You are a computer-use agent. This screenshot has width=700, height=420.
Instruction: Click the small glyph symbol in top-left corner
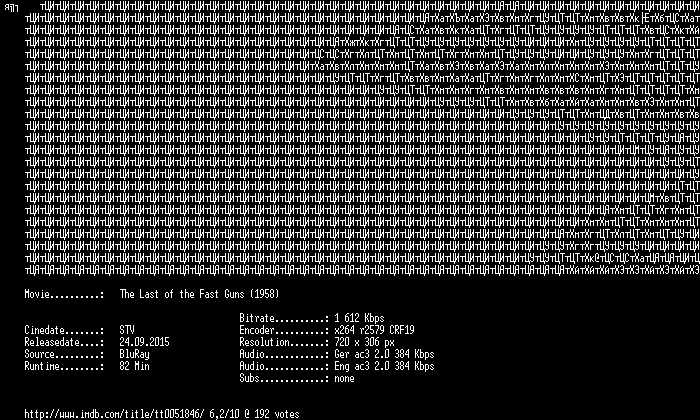point(11,8)
